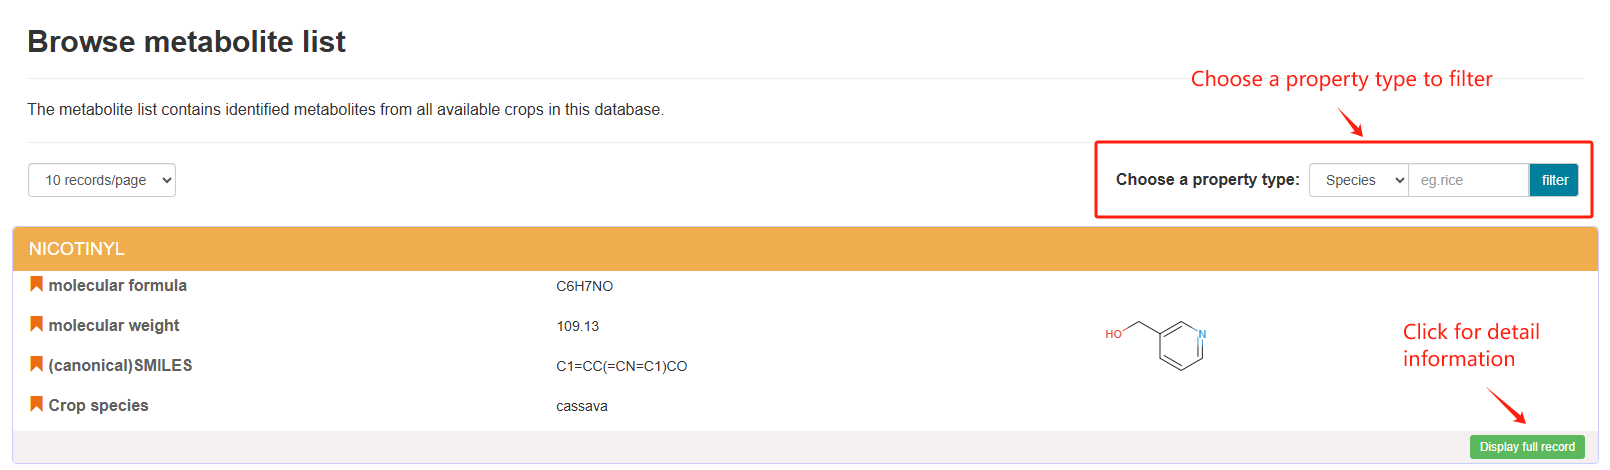Expand the Species property type dropdown
This screenshot has height=470, width=1610.
click(x=1359, y=180)
